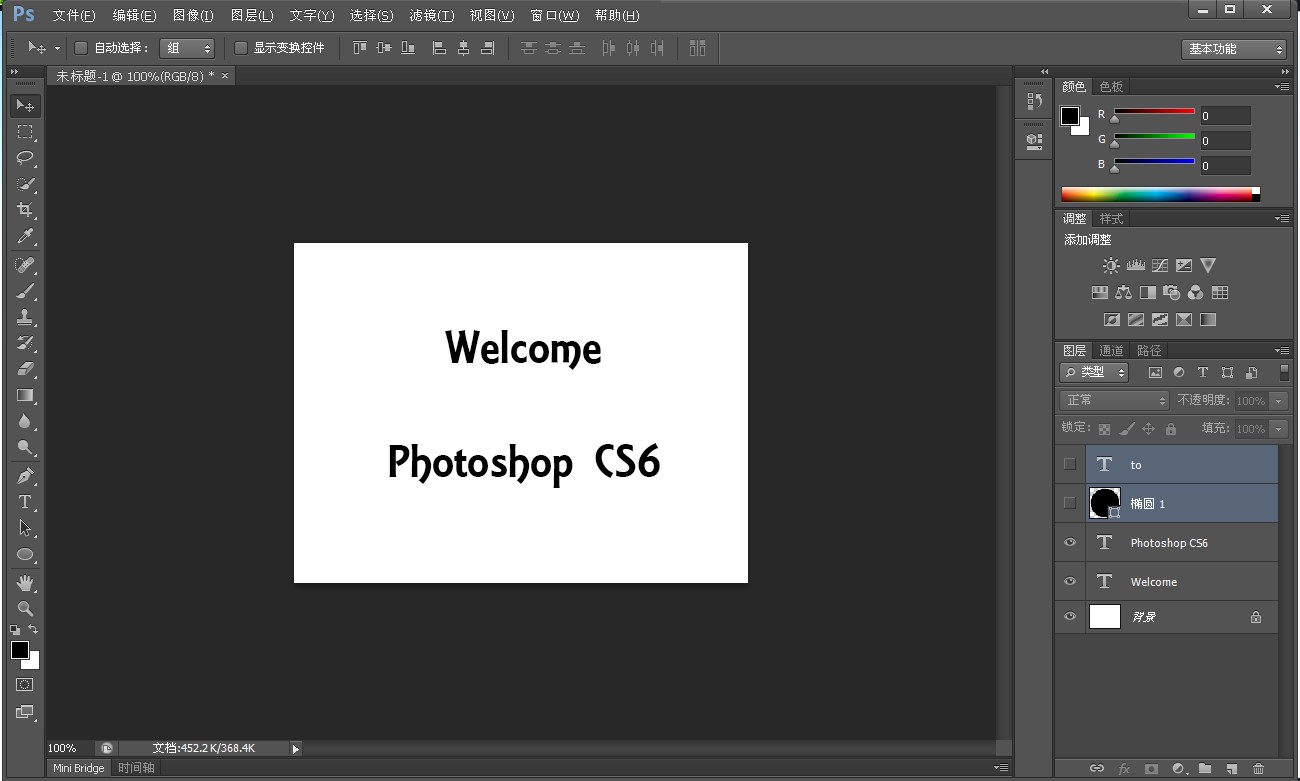
Task: Switch to the 通道 tab
Action: tap(1111, 350)
